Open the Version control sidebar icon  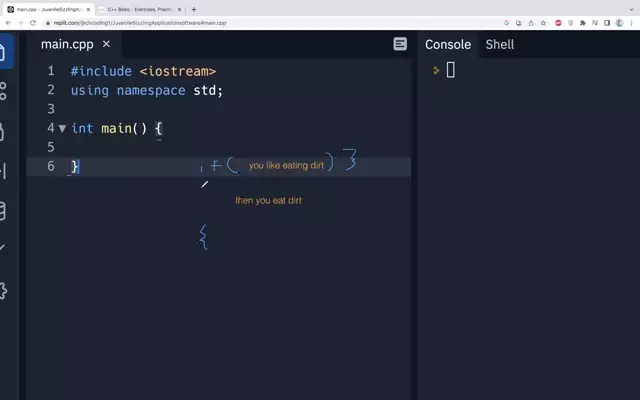3,91
